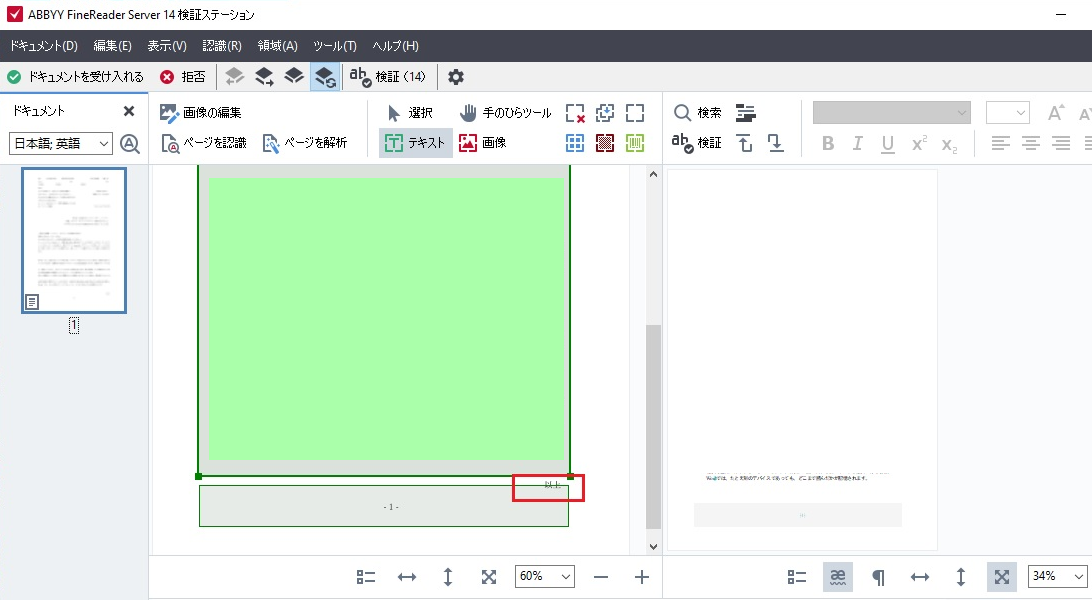The height and width of the screenshot is (600, 1092).
Task: Activate the 選択 selection tool
Action: pyautogui.click(x=410, y=113)
